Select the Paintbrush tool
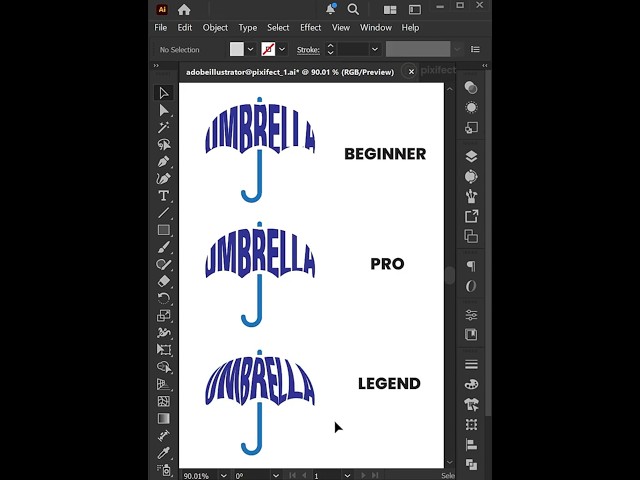 pos(164,247)
